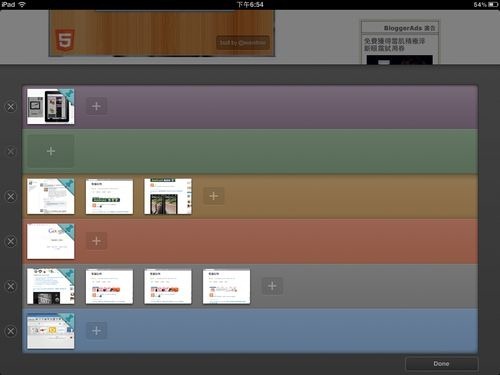Open the iPad thumbnail in purple group

(51, 106)
